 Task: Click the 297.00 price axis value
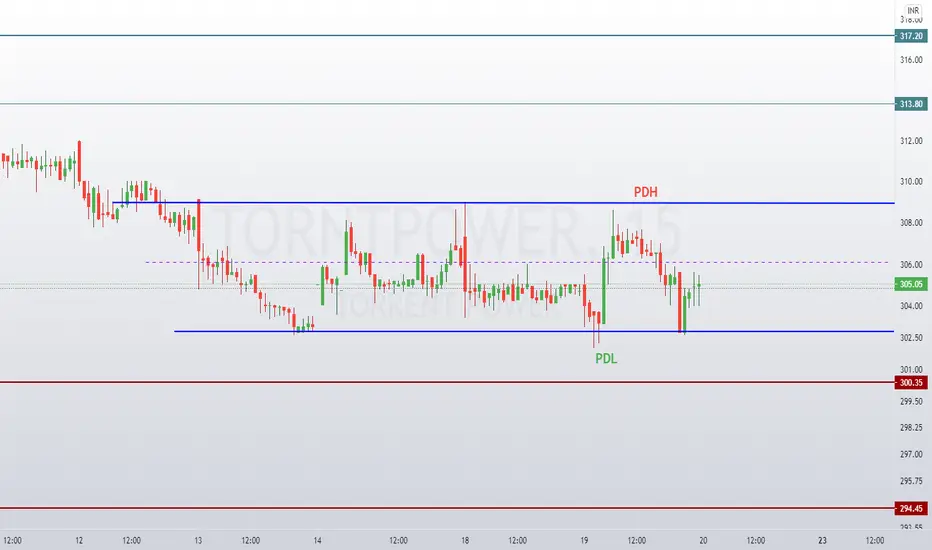pos(911,454)
